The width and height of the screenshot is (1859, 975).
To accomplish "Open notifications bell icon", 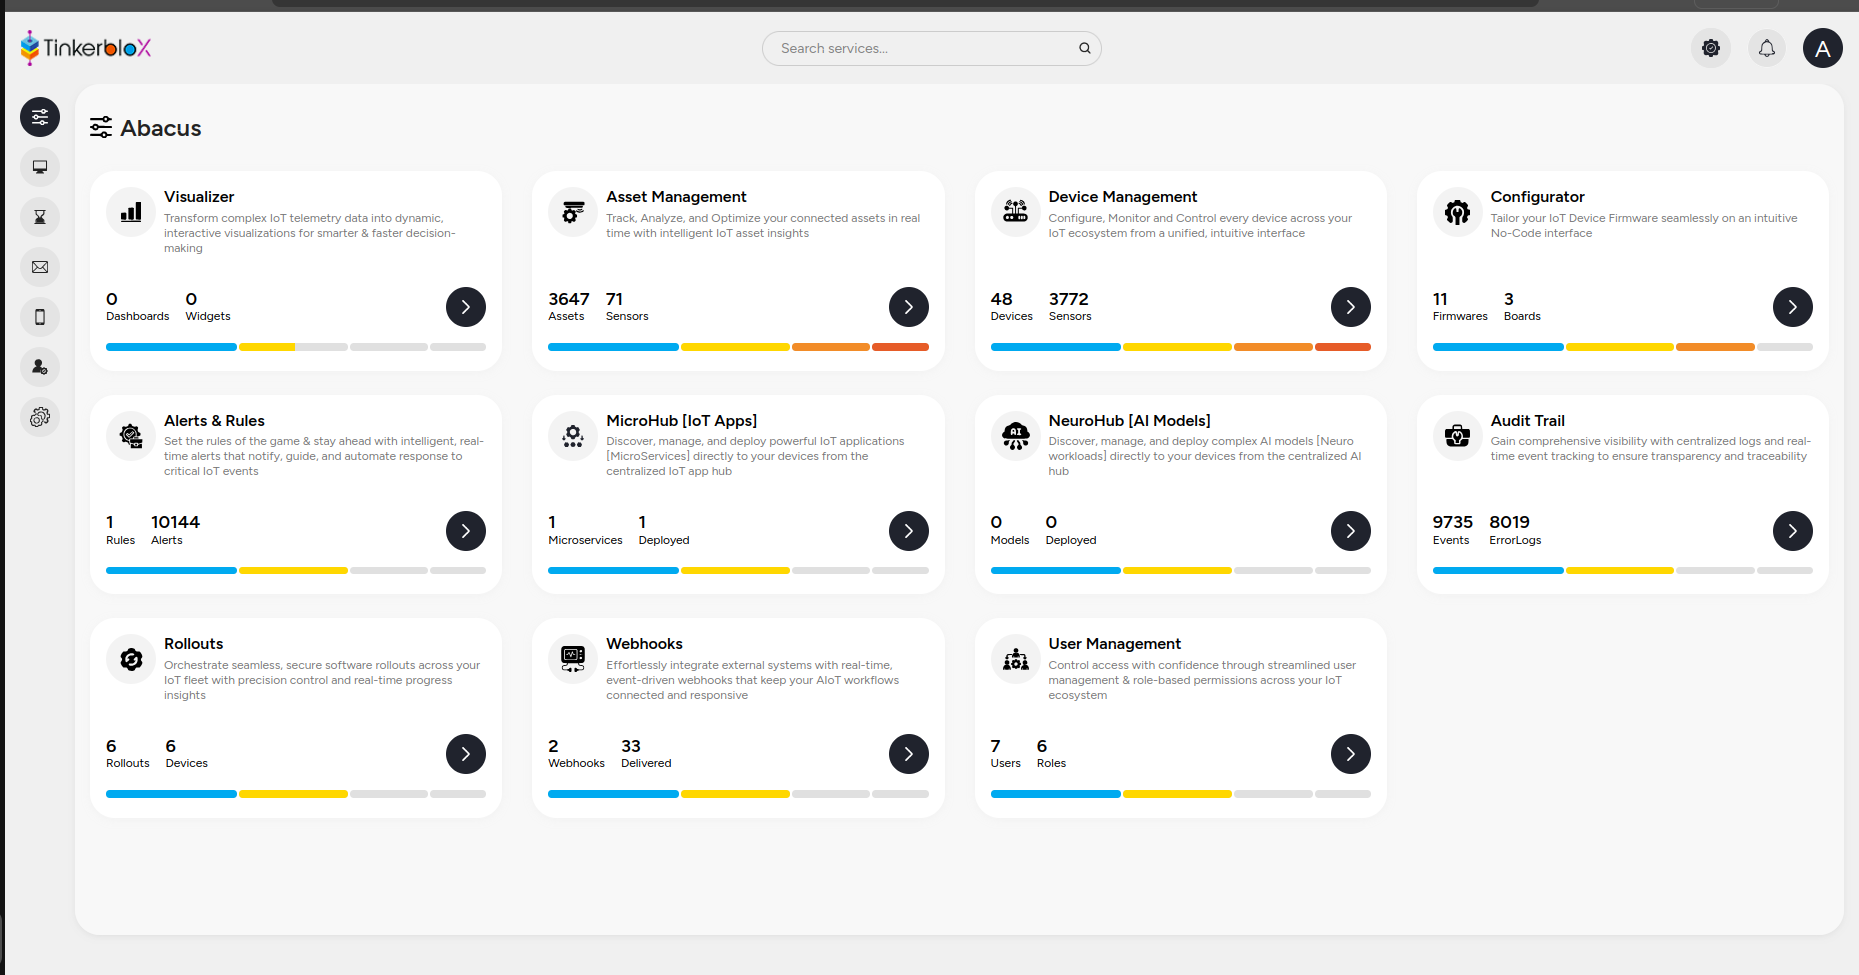I will pos(1767,48).
